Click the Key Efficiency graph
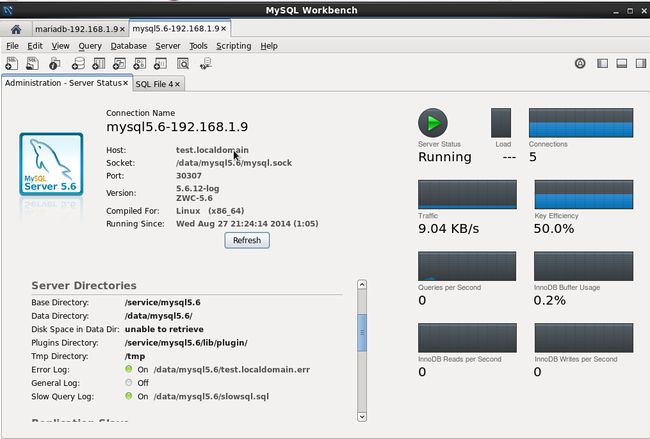Image resolution: width=650 pixels, height=439 pixels. [584, 194]
